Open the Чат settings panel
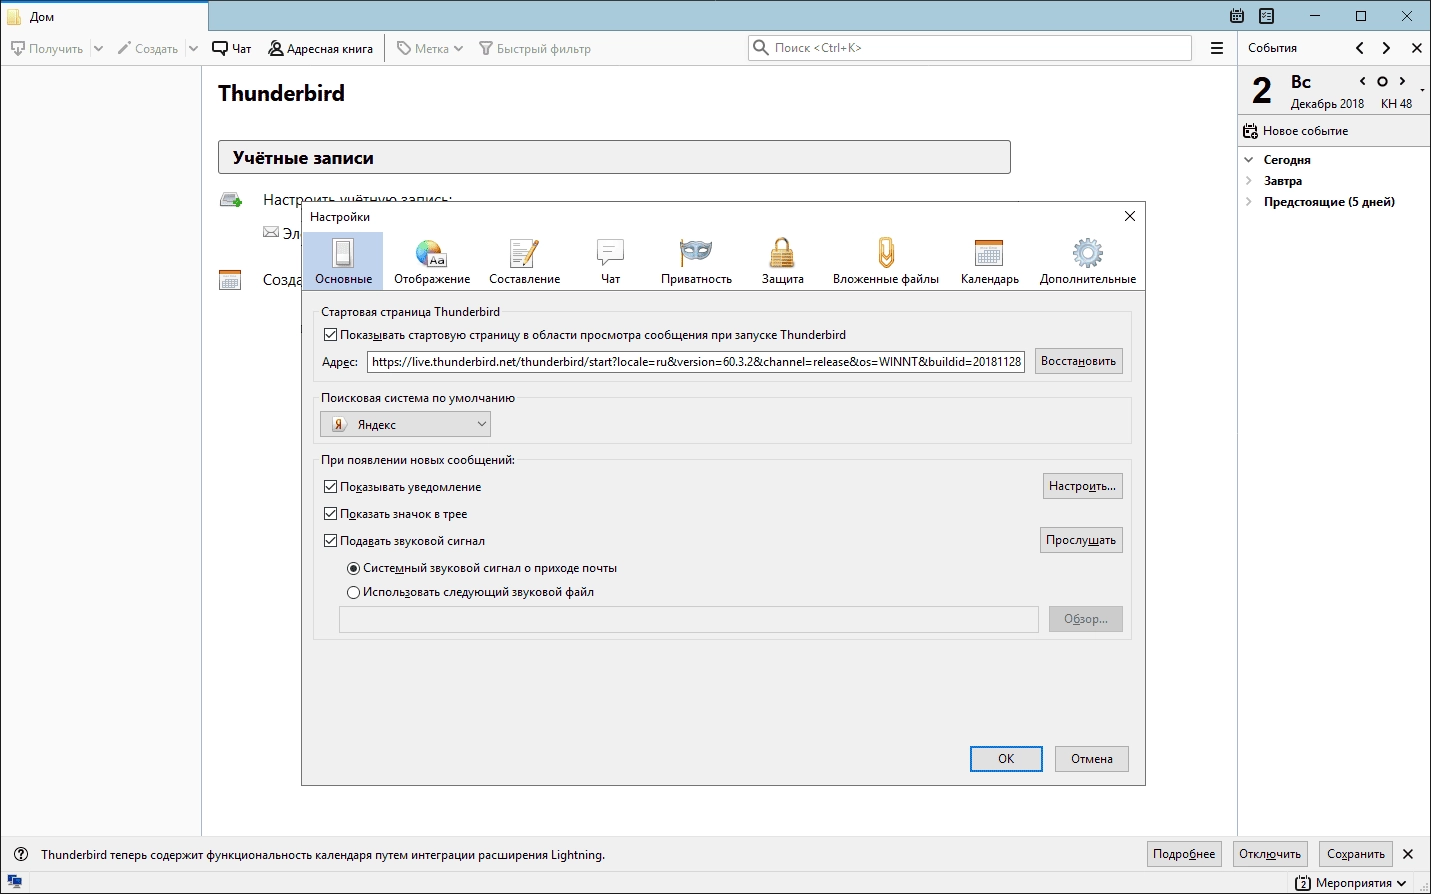The height and width of the screenshot is (894, 1431). click(x=610, y=261)
